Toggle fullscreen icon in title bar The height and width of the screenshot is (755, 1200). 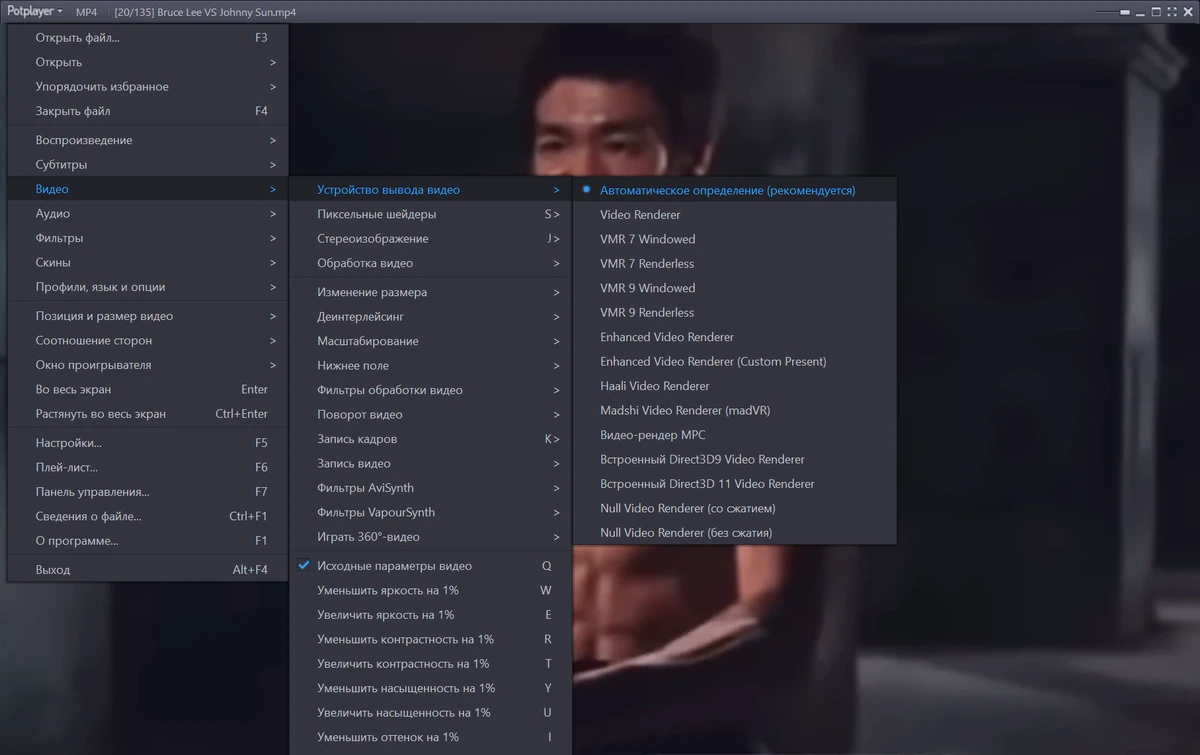coord(1172,12)
